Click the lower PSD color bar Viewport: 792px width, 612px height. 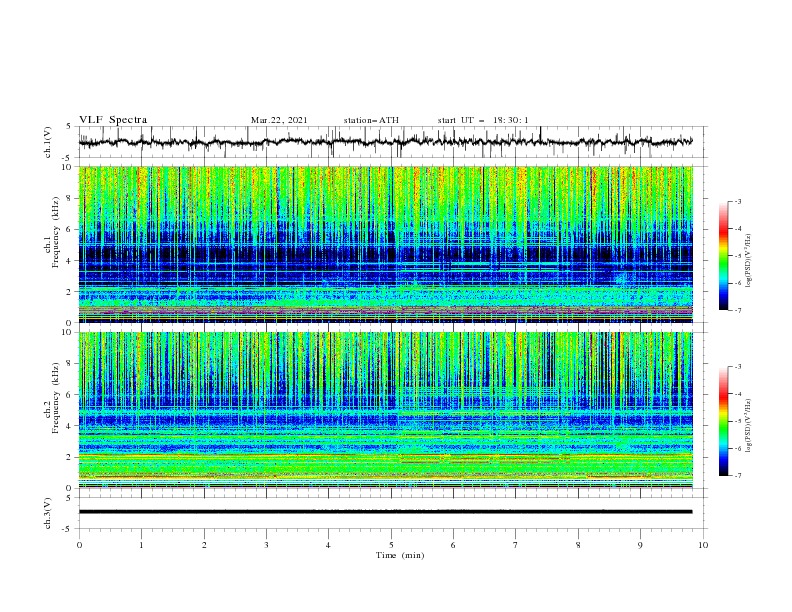pos(724,421)
